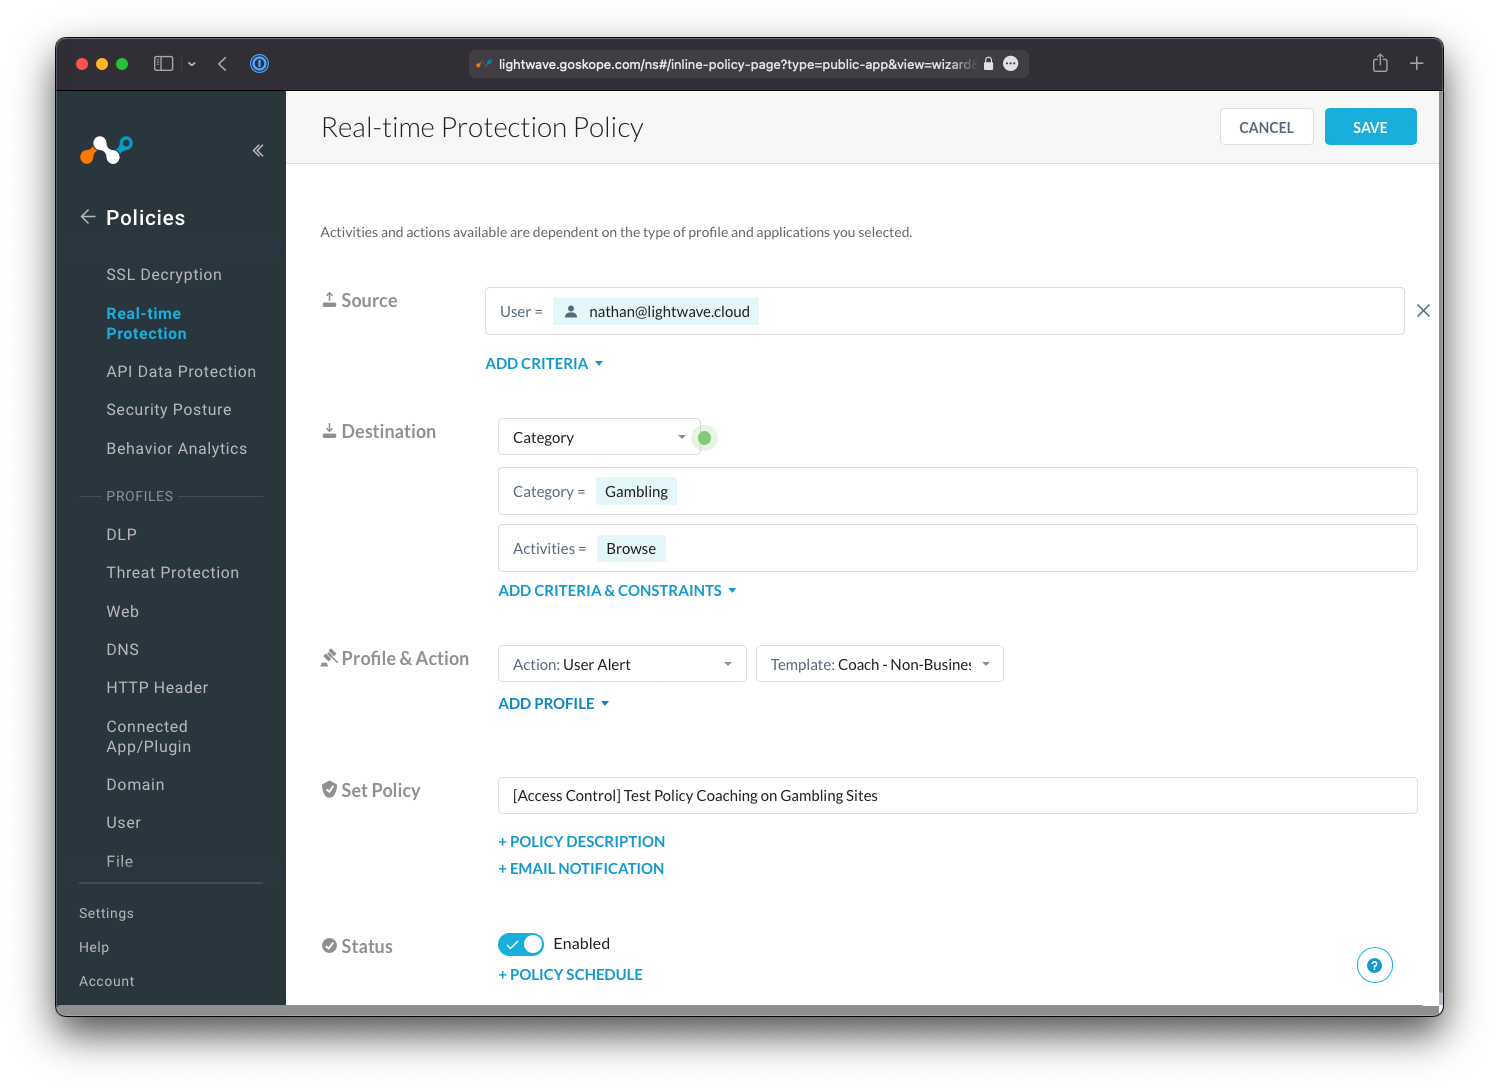Toggle Safari sidebar panel icon
1499x1090 pixels.
coord(164,64)
